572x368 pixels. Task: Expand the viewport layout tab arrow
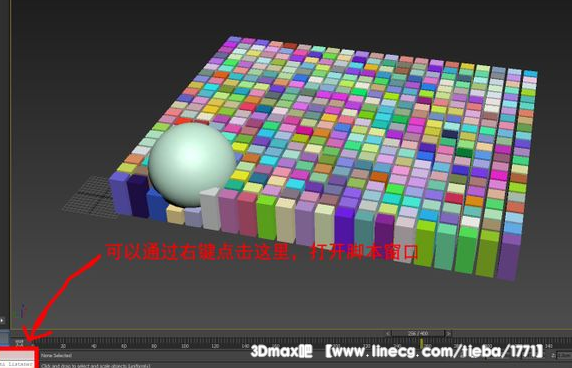pos(2,321)
